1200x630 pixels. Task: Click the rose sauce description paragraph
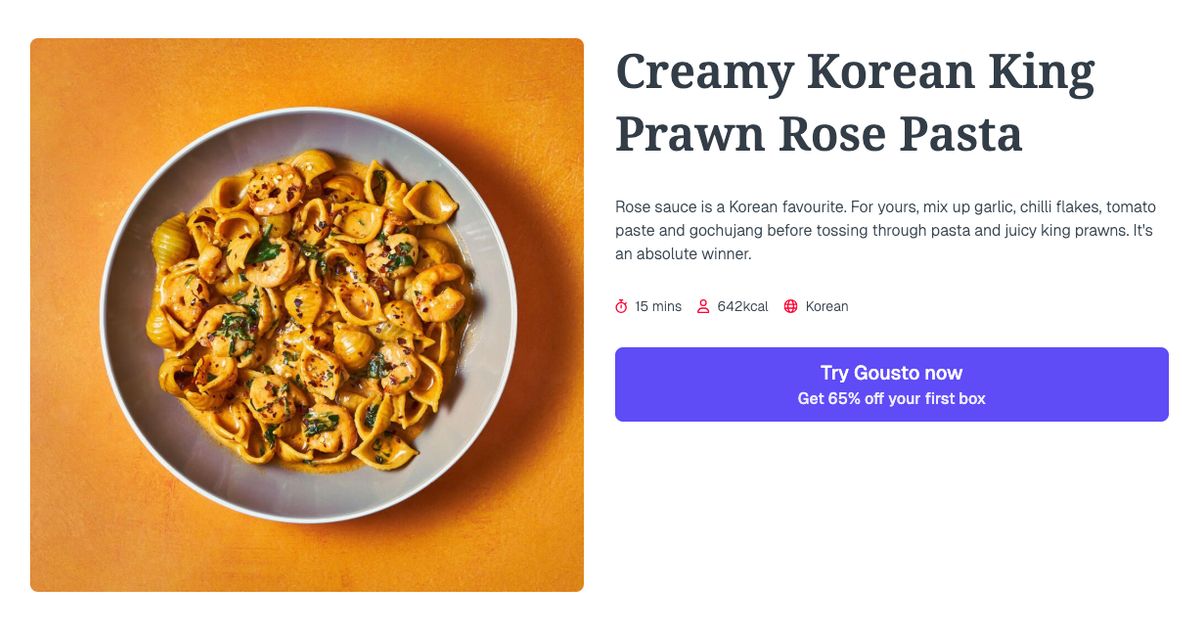885,230
